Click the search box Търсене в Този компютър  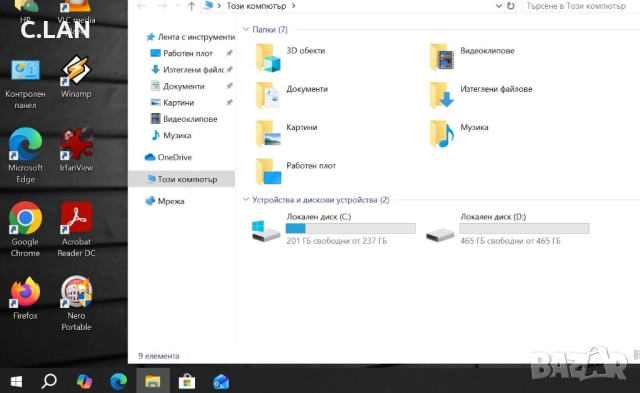(580, 6)
